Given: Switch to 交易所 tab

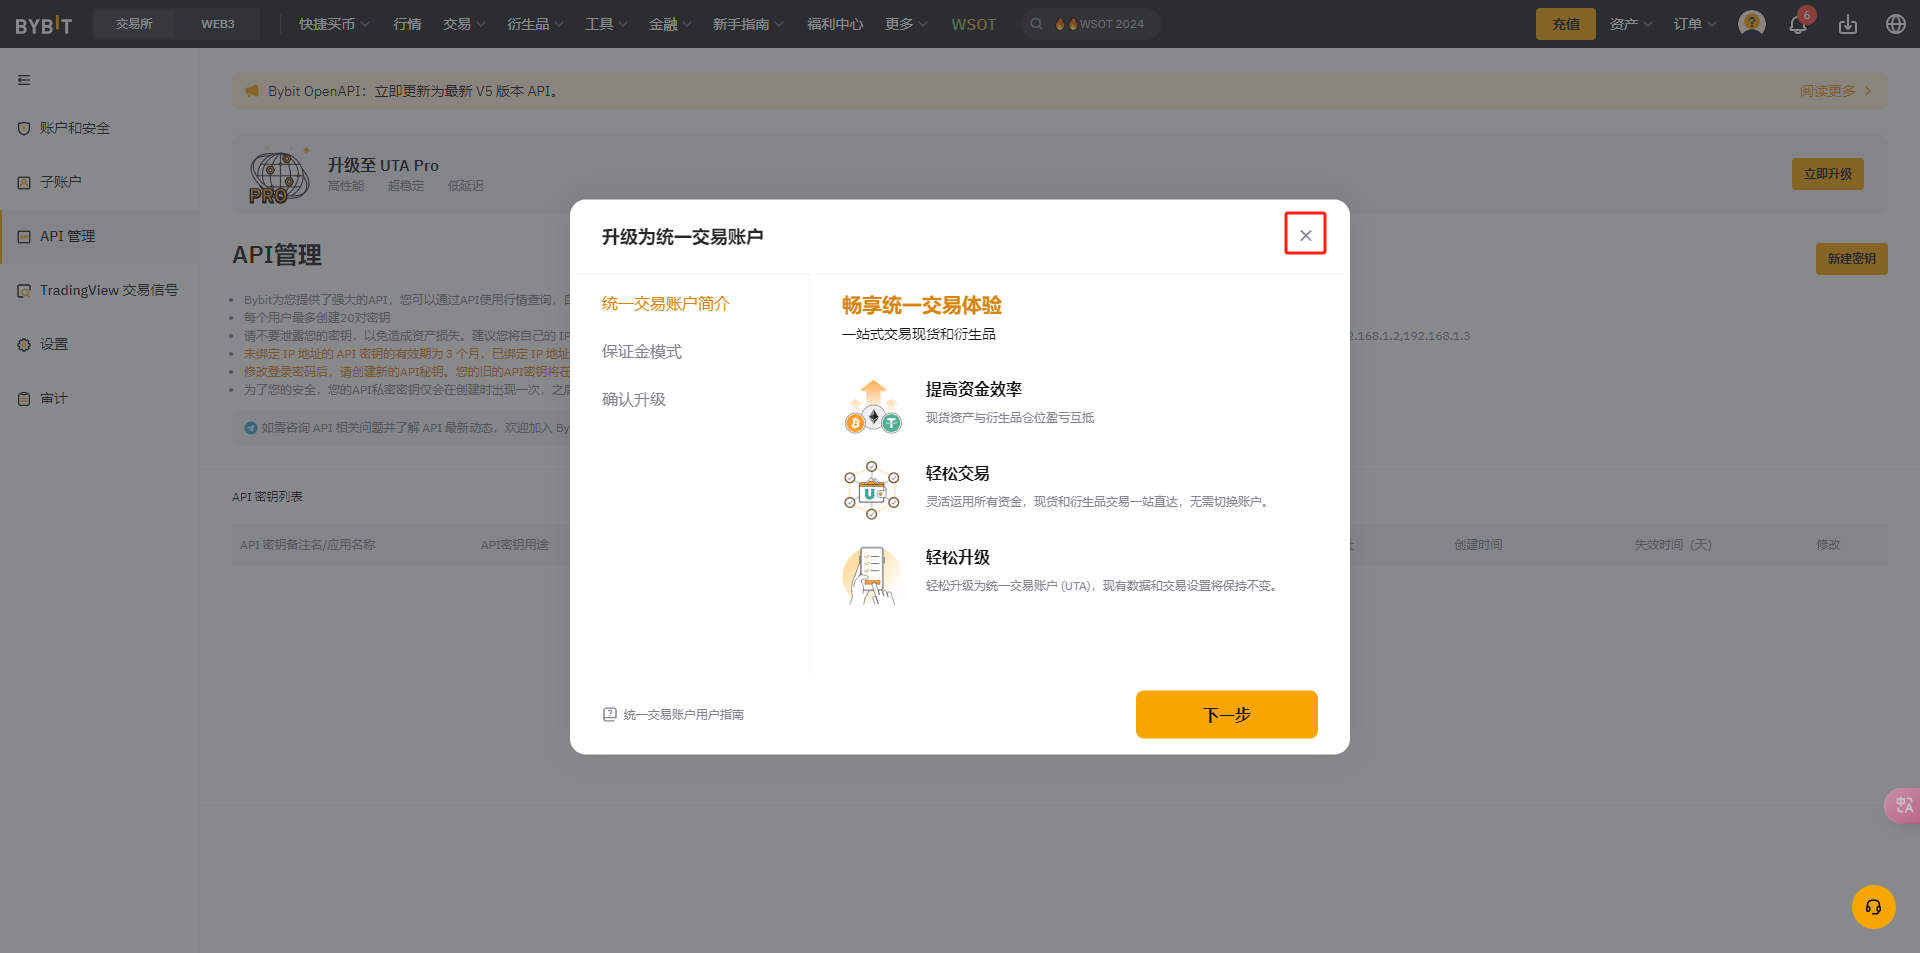Looking at the screenshot, I should (134, 24).
